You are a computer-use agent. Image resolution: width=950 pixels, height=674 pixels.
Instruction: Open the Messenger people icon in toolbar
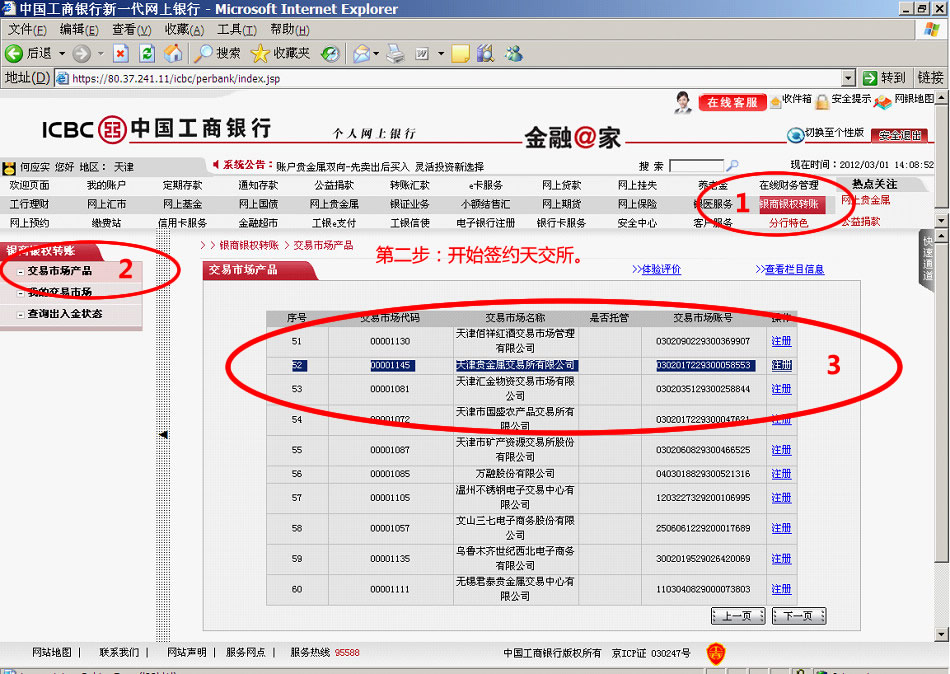tap(514, 54)
